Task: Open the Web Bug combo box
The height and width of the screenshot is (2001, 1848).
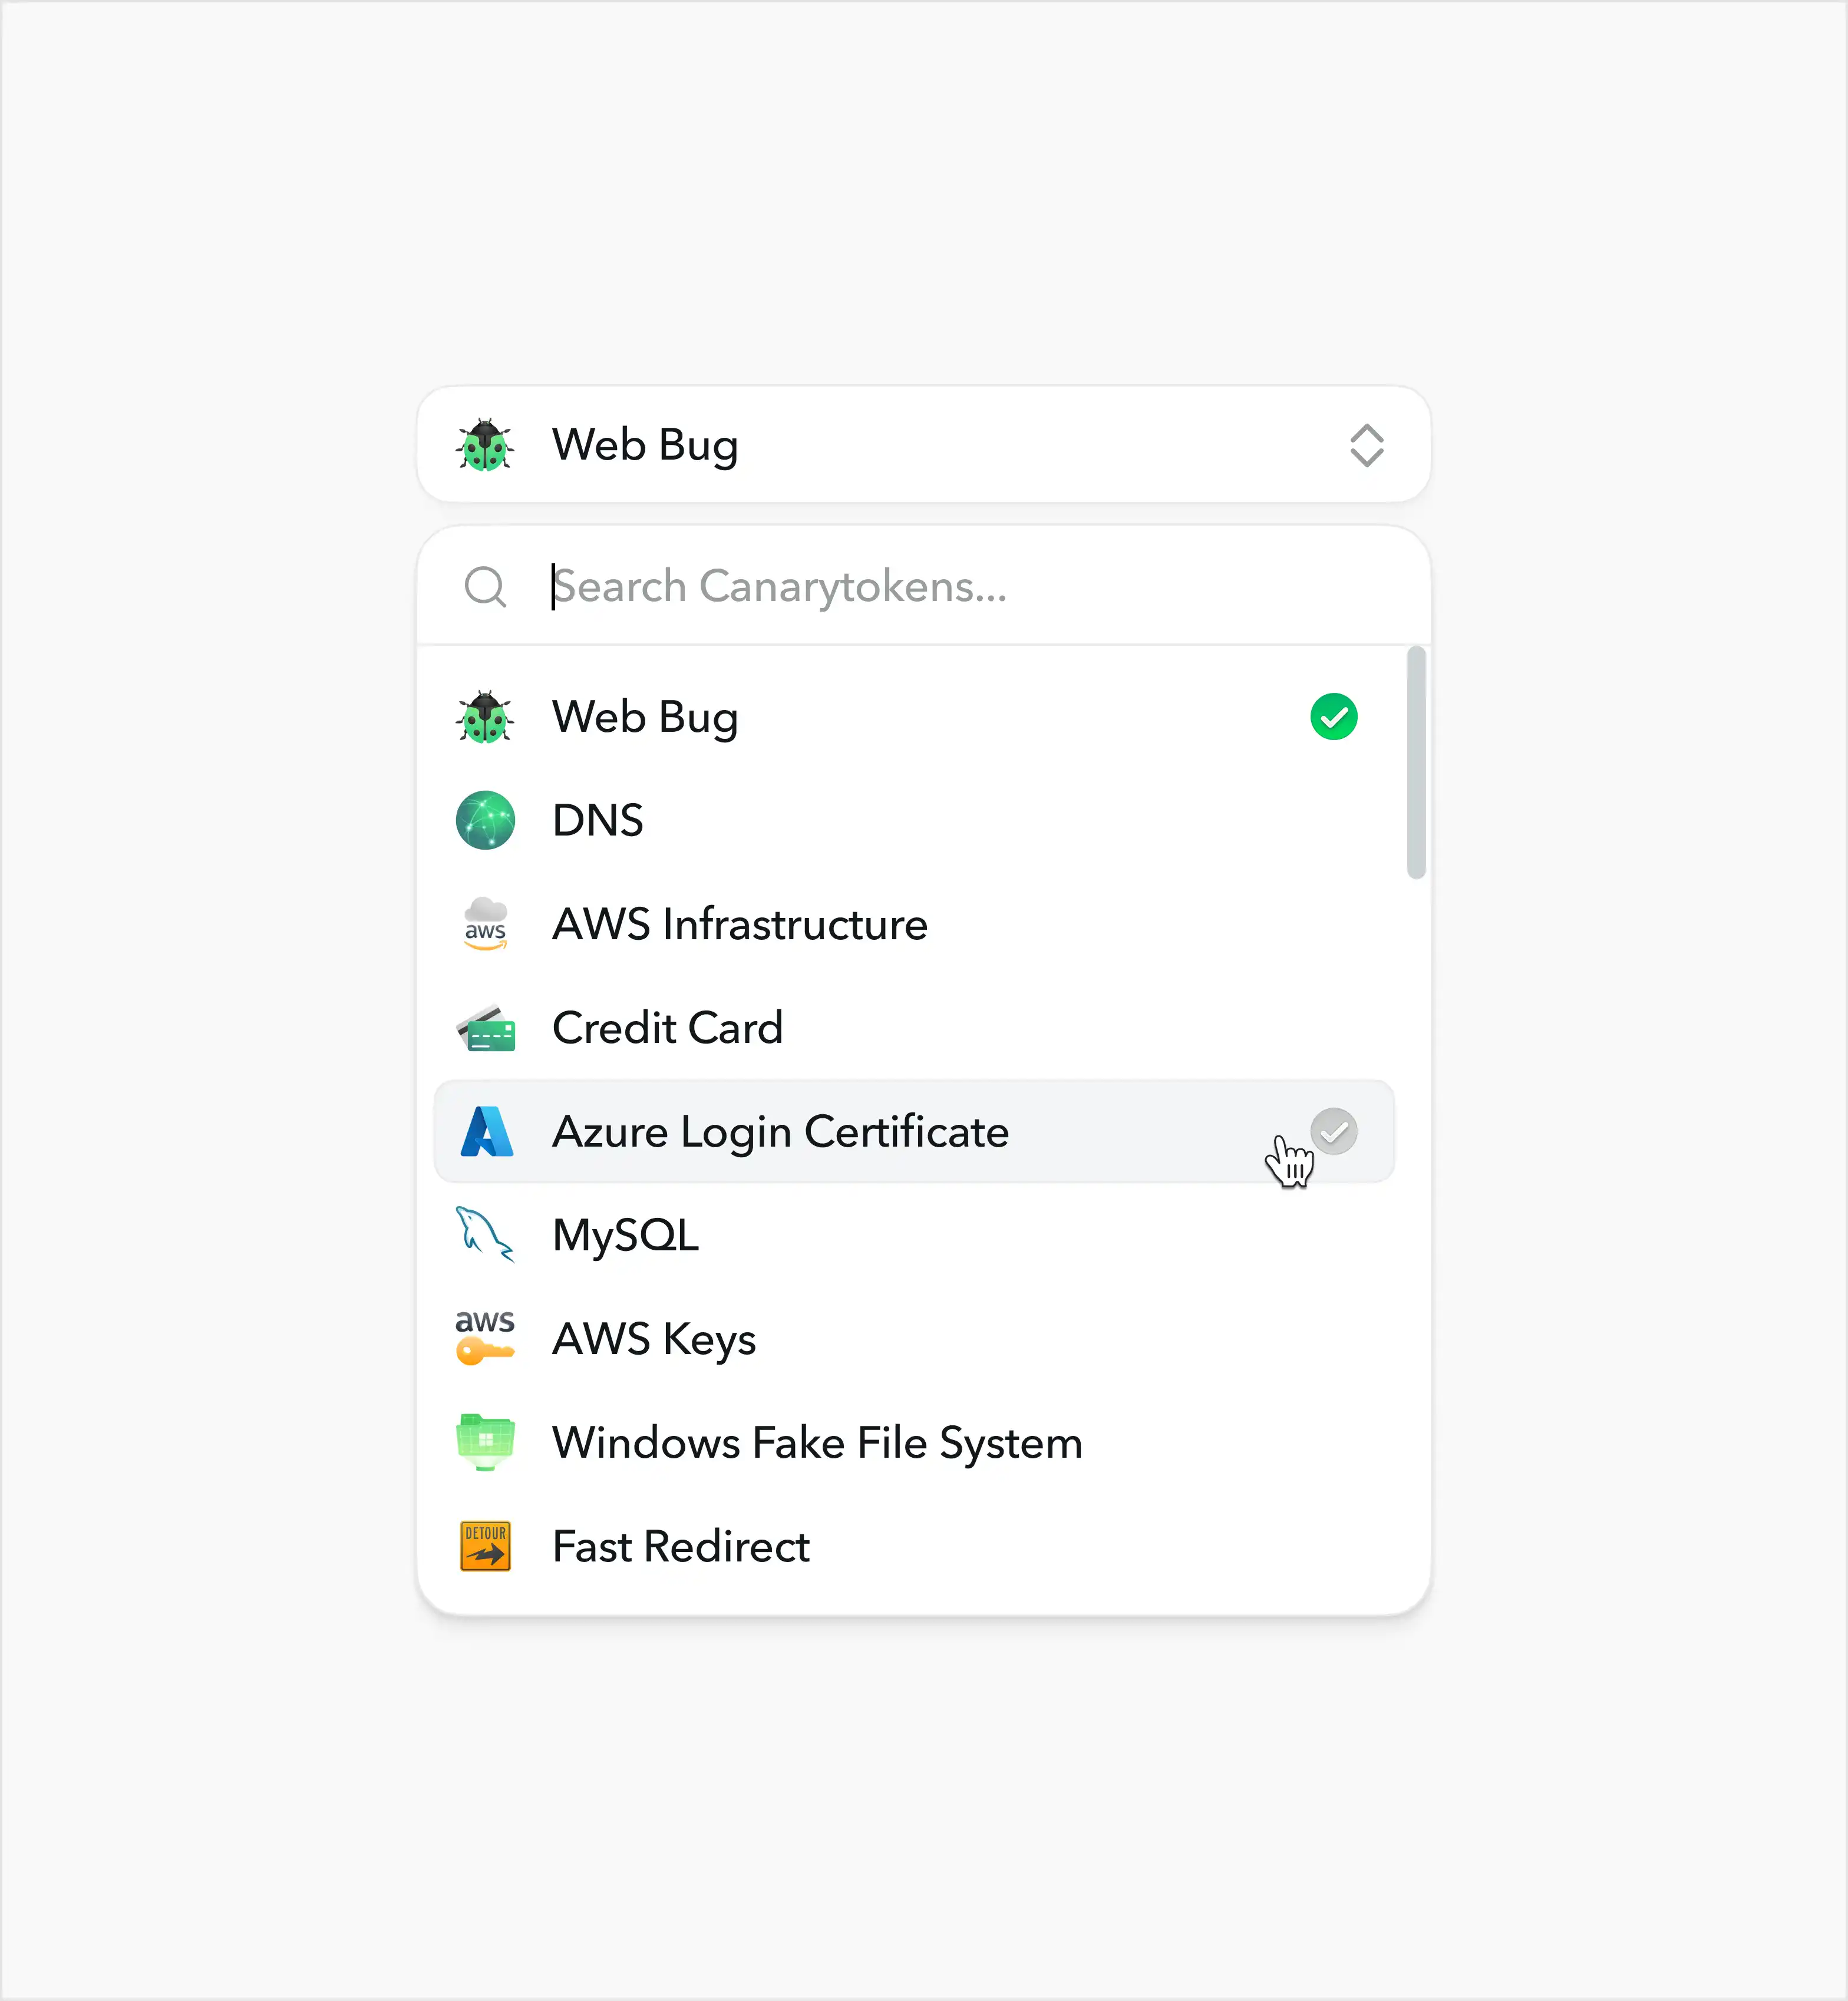Action: click(x=923, y=445)
